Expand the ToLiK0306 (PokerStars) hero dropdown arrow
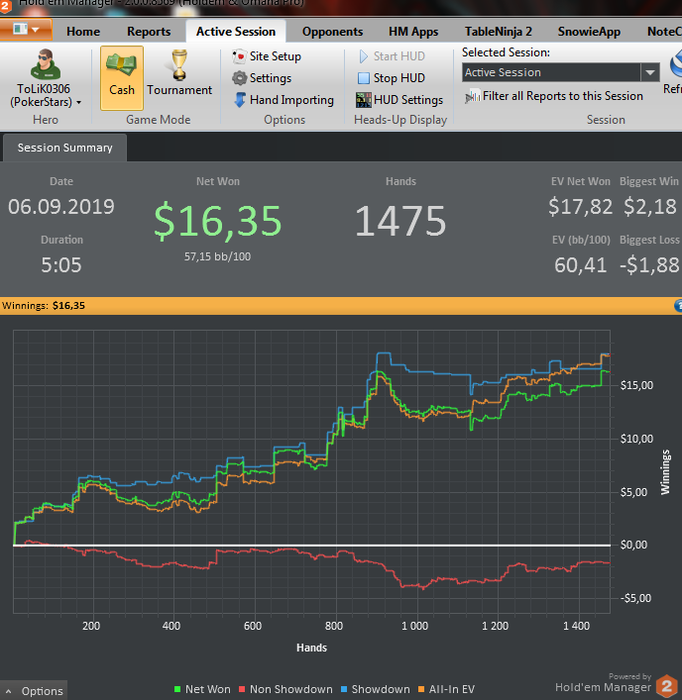 (x=79, y=103)
